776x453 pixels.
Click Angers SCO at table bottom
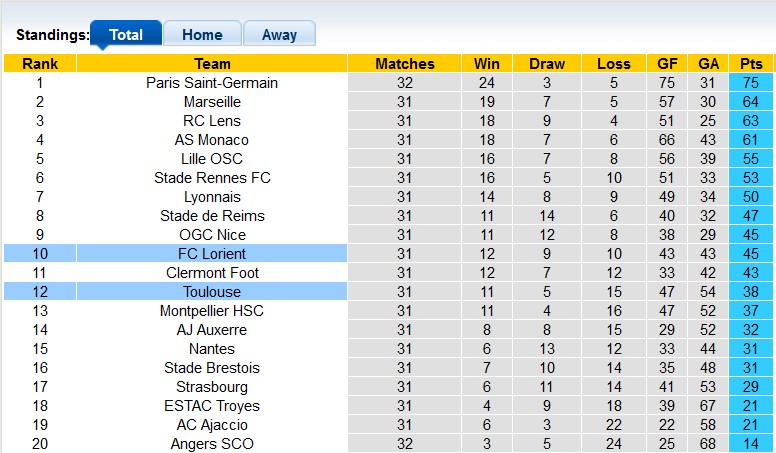pos(212,444)
